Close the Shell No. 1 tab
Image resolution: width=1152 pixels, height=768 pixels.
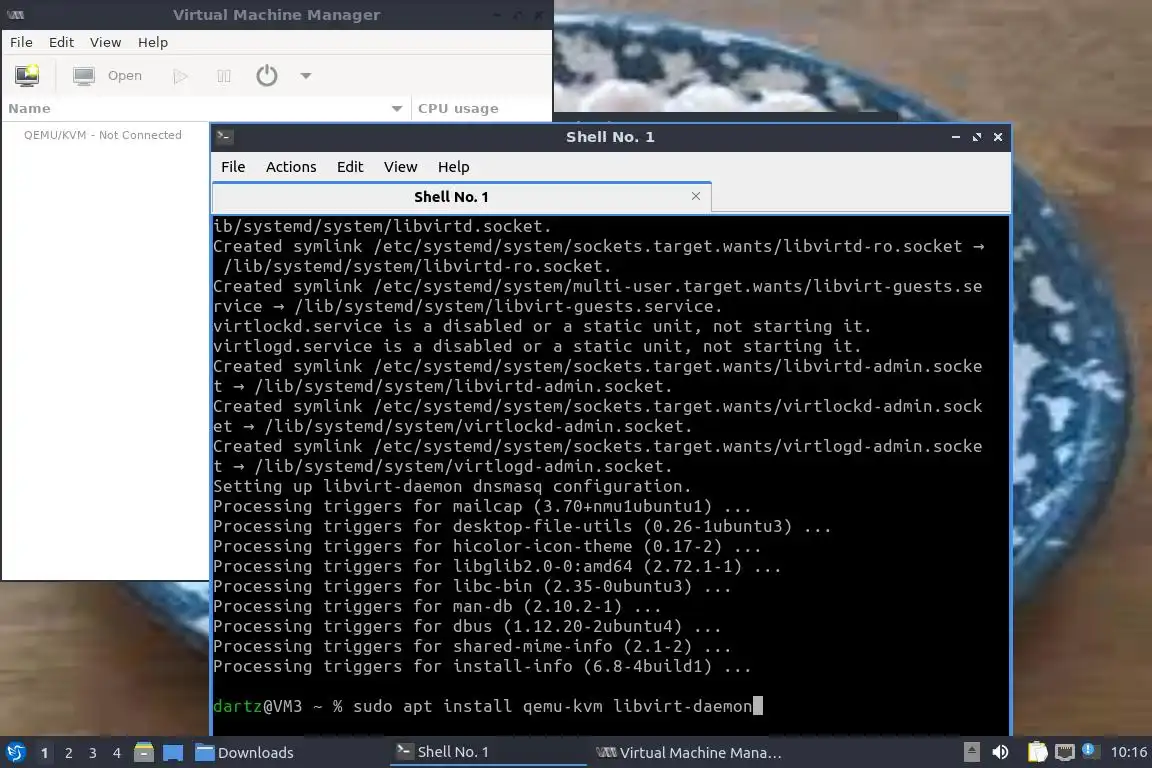coord(696,196)
